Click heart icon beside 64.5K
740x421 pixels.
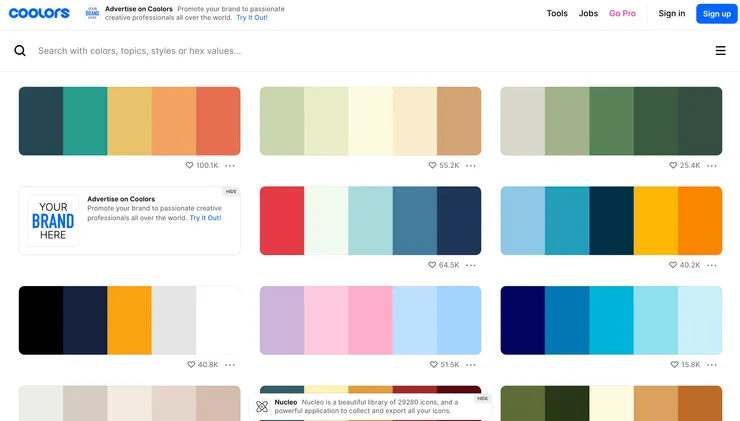click(433, 266)
